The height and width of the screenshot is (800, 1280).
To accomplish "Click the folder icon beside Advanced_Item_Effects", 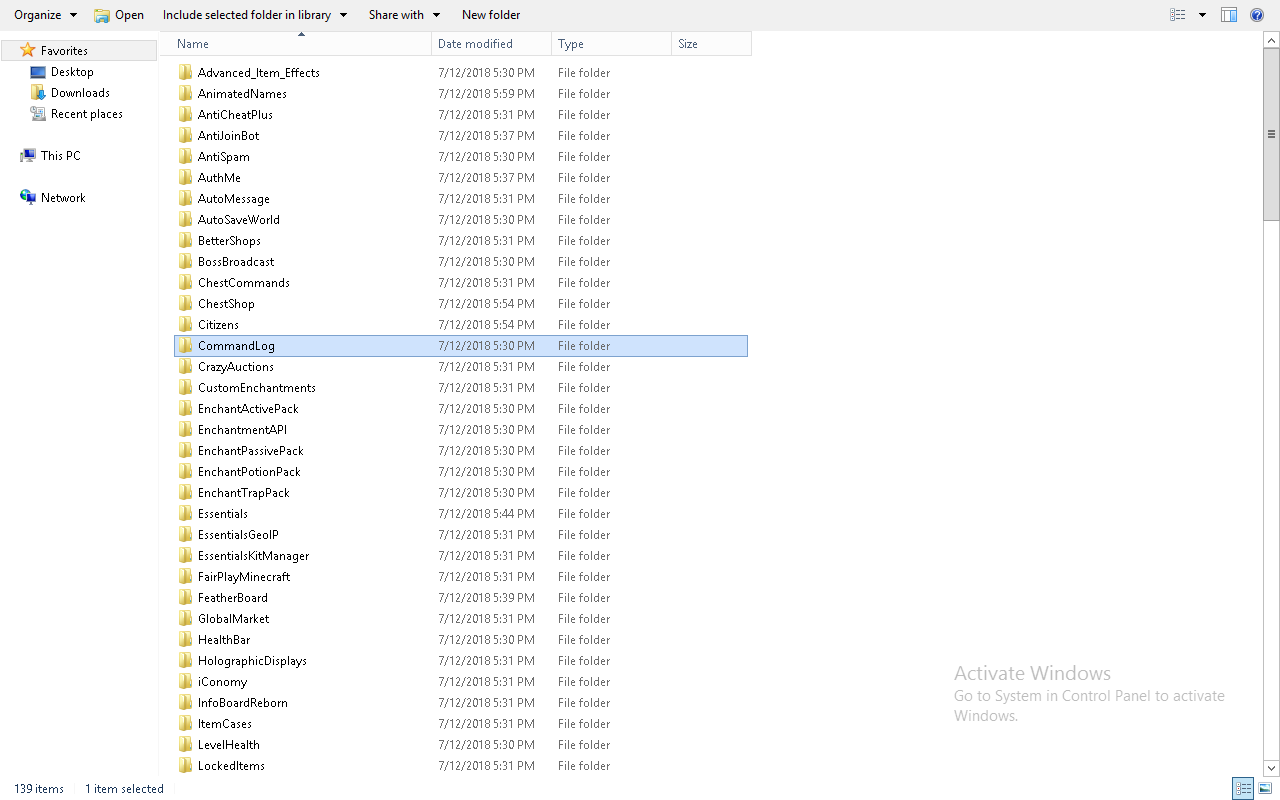I will click(x=185, y=72).
